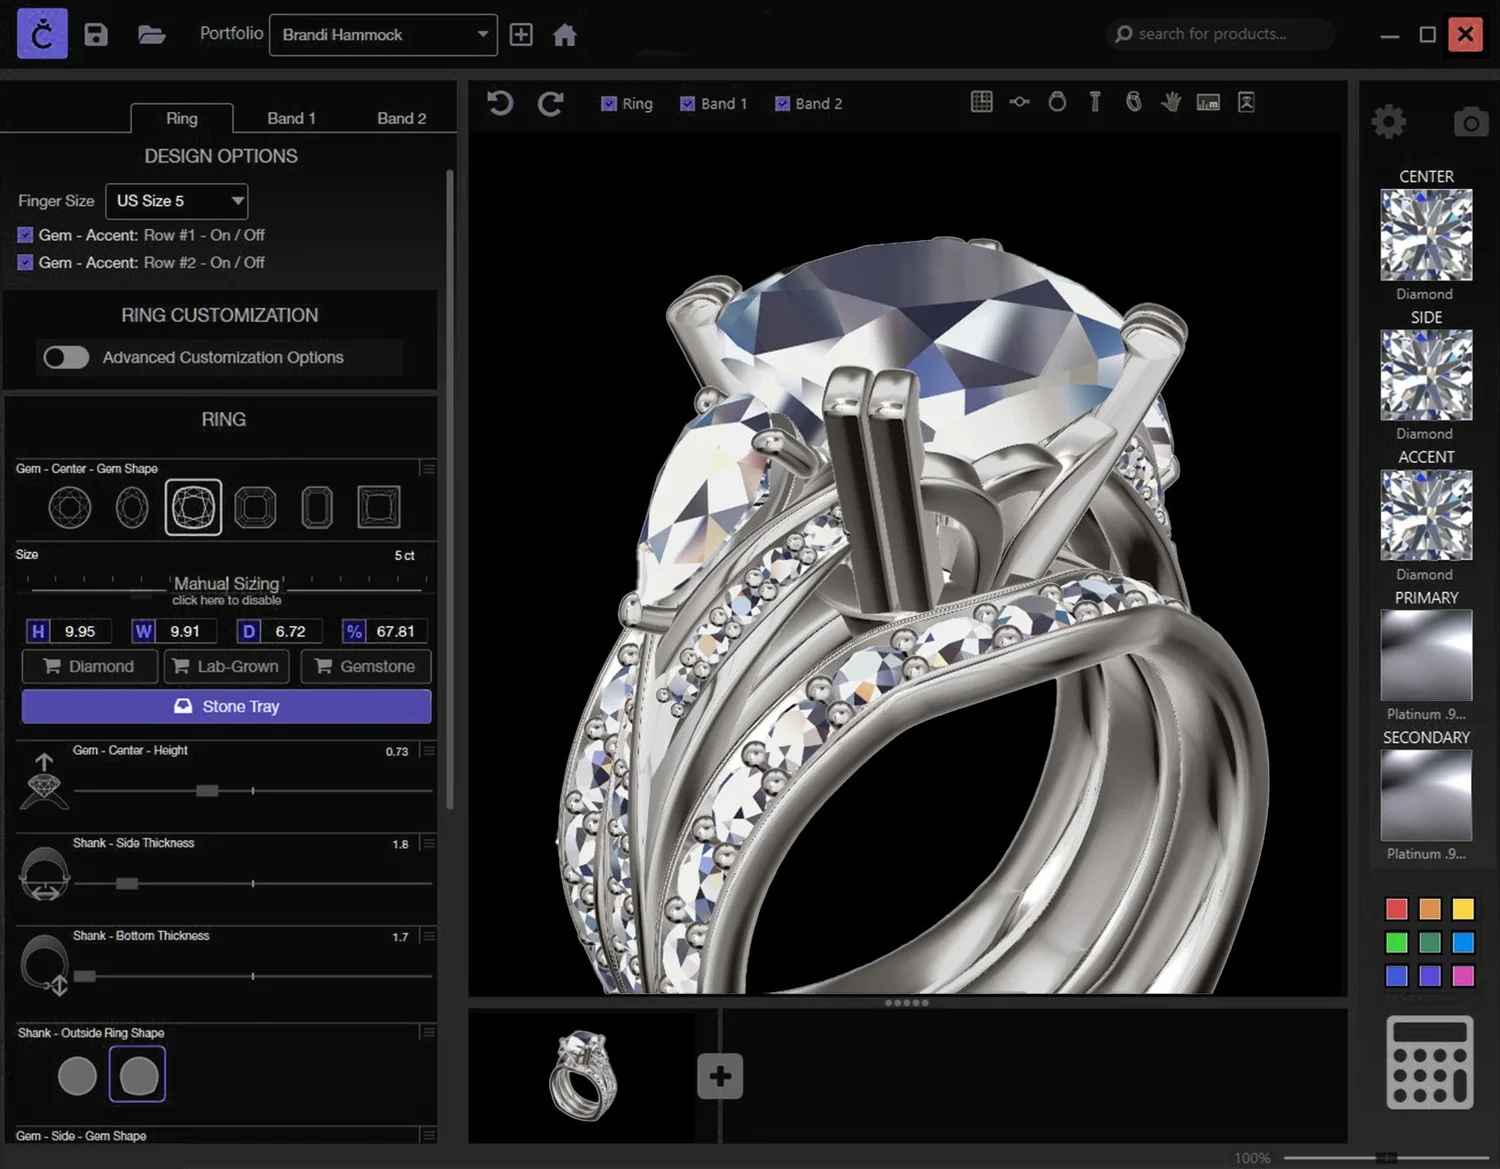
Task: Open the settings gear panel
Action: point(1389,121)
